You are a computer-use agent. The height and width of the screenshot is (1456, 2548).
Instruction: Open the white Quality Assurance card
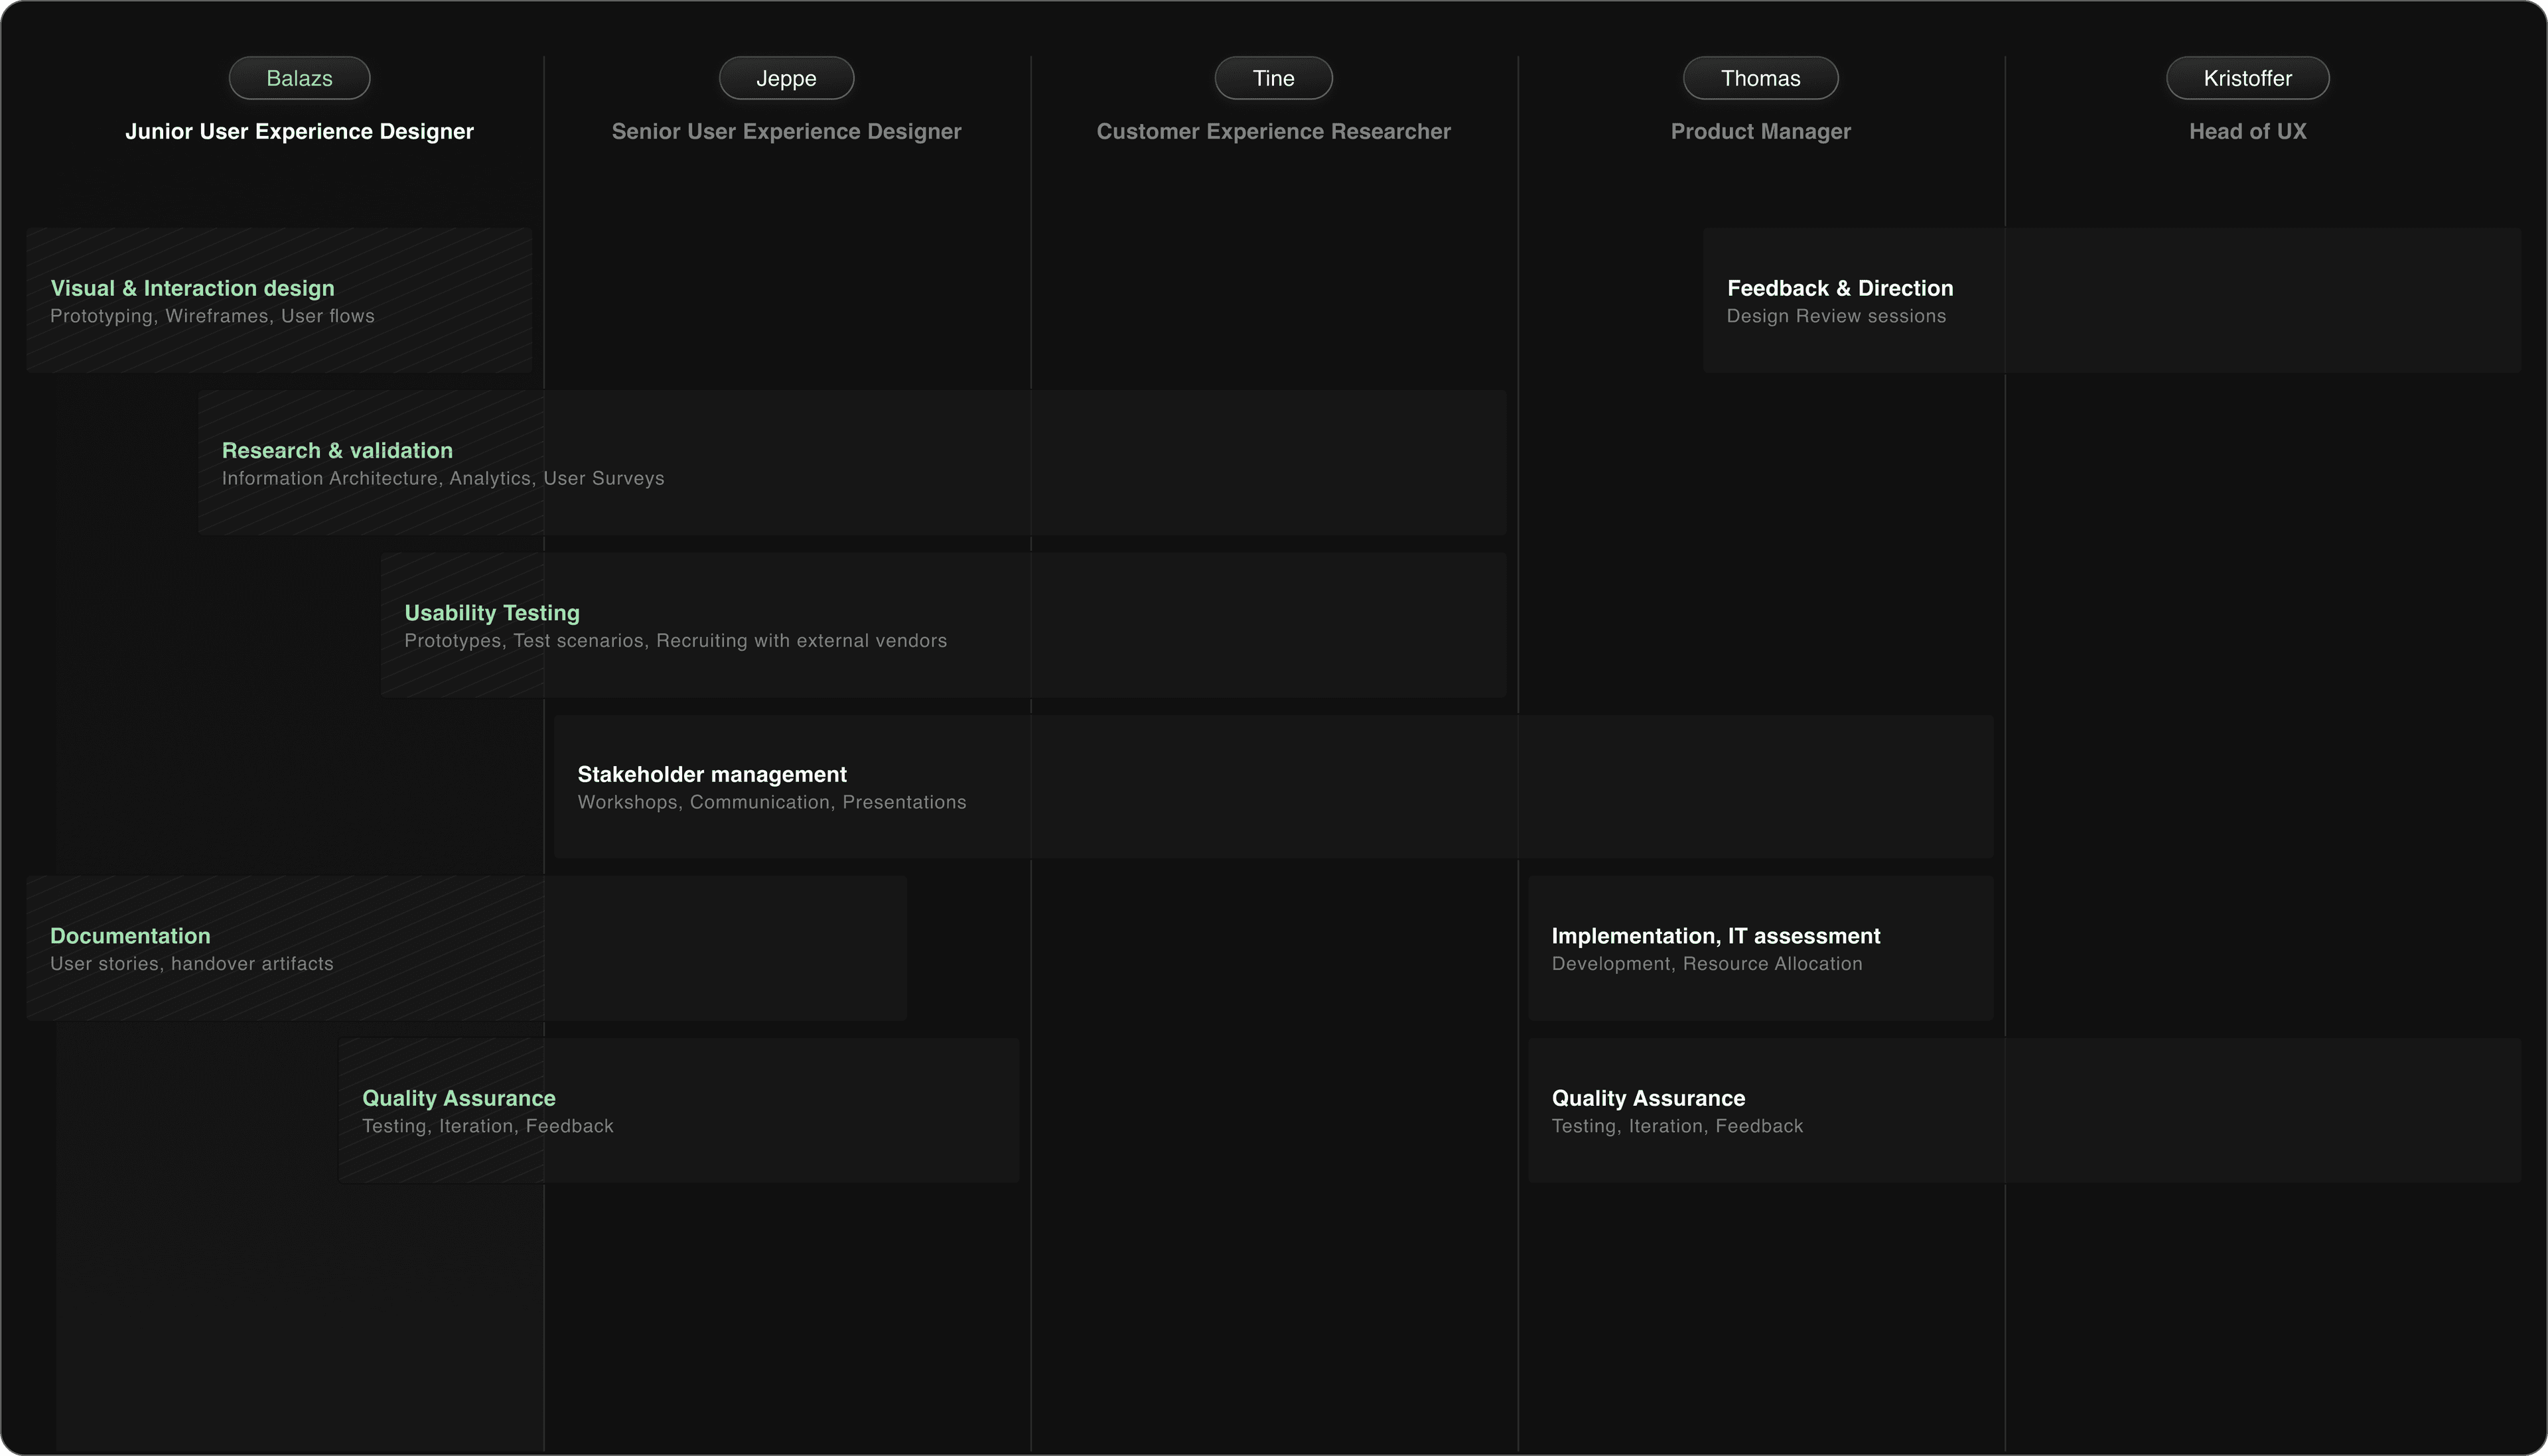(2024, 1110)
